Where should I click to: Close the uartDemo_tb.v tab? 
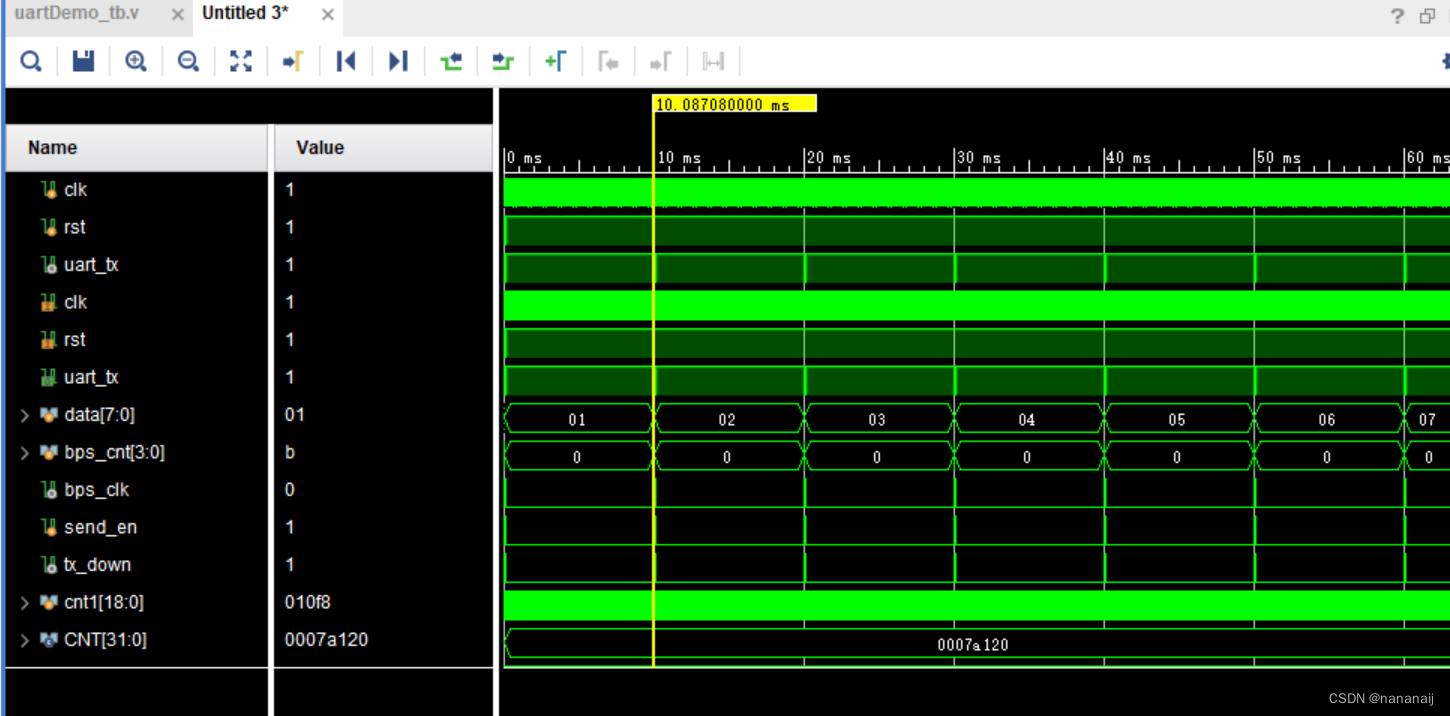click(177, 15)
